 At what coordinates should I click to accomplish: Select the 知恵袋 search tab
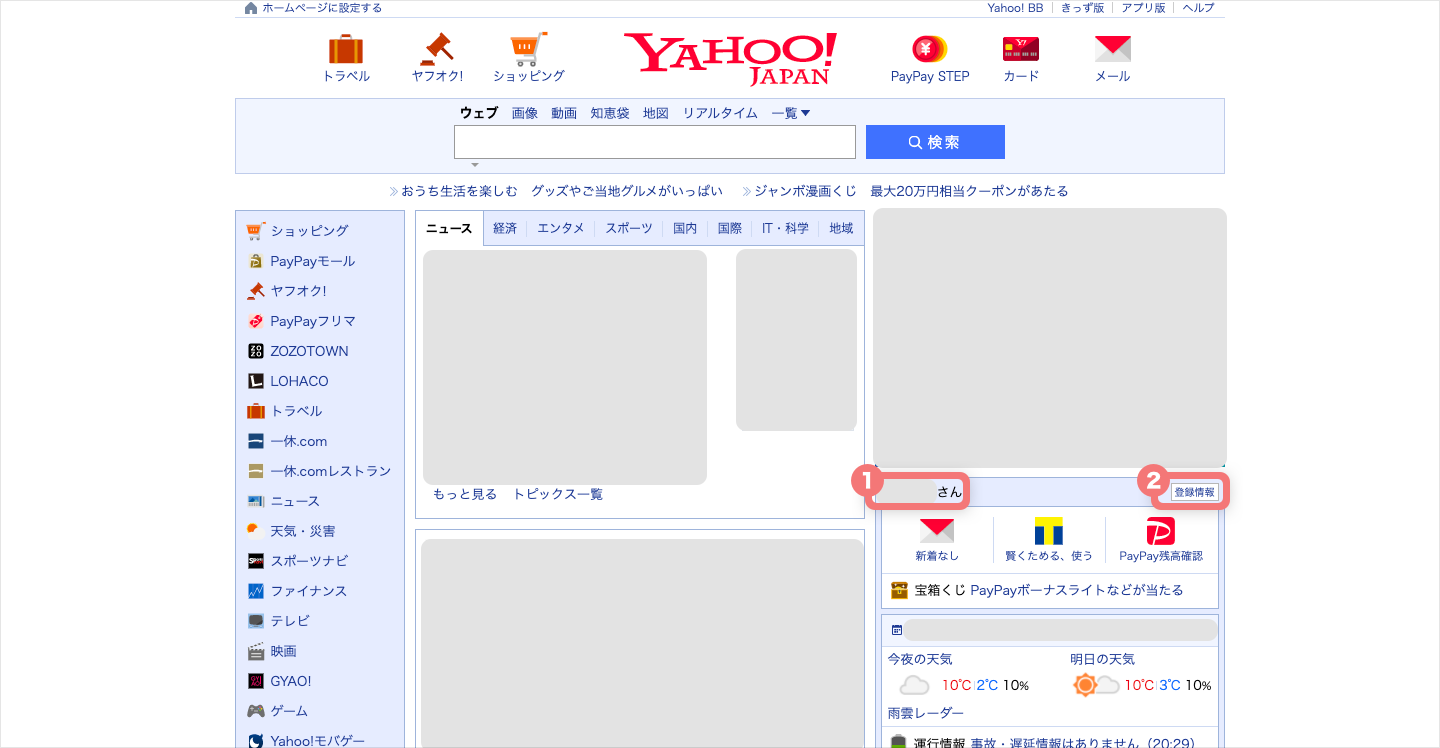(x=610, y=113)
